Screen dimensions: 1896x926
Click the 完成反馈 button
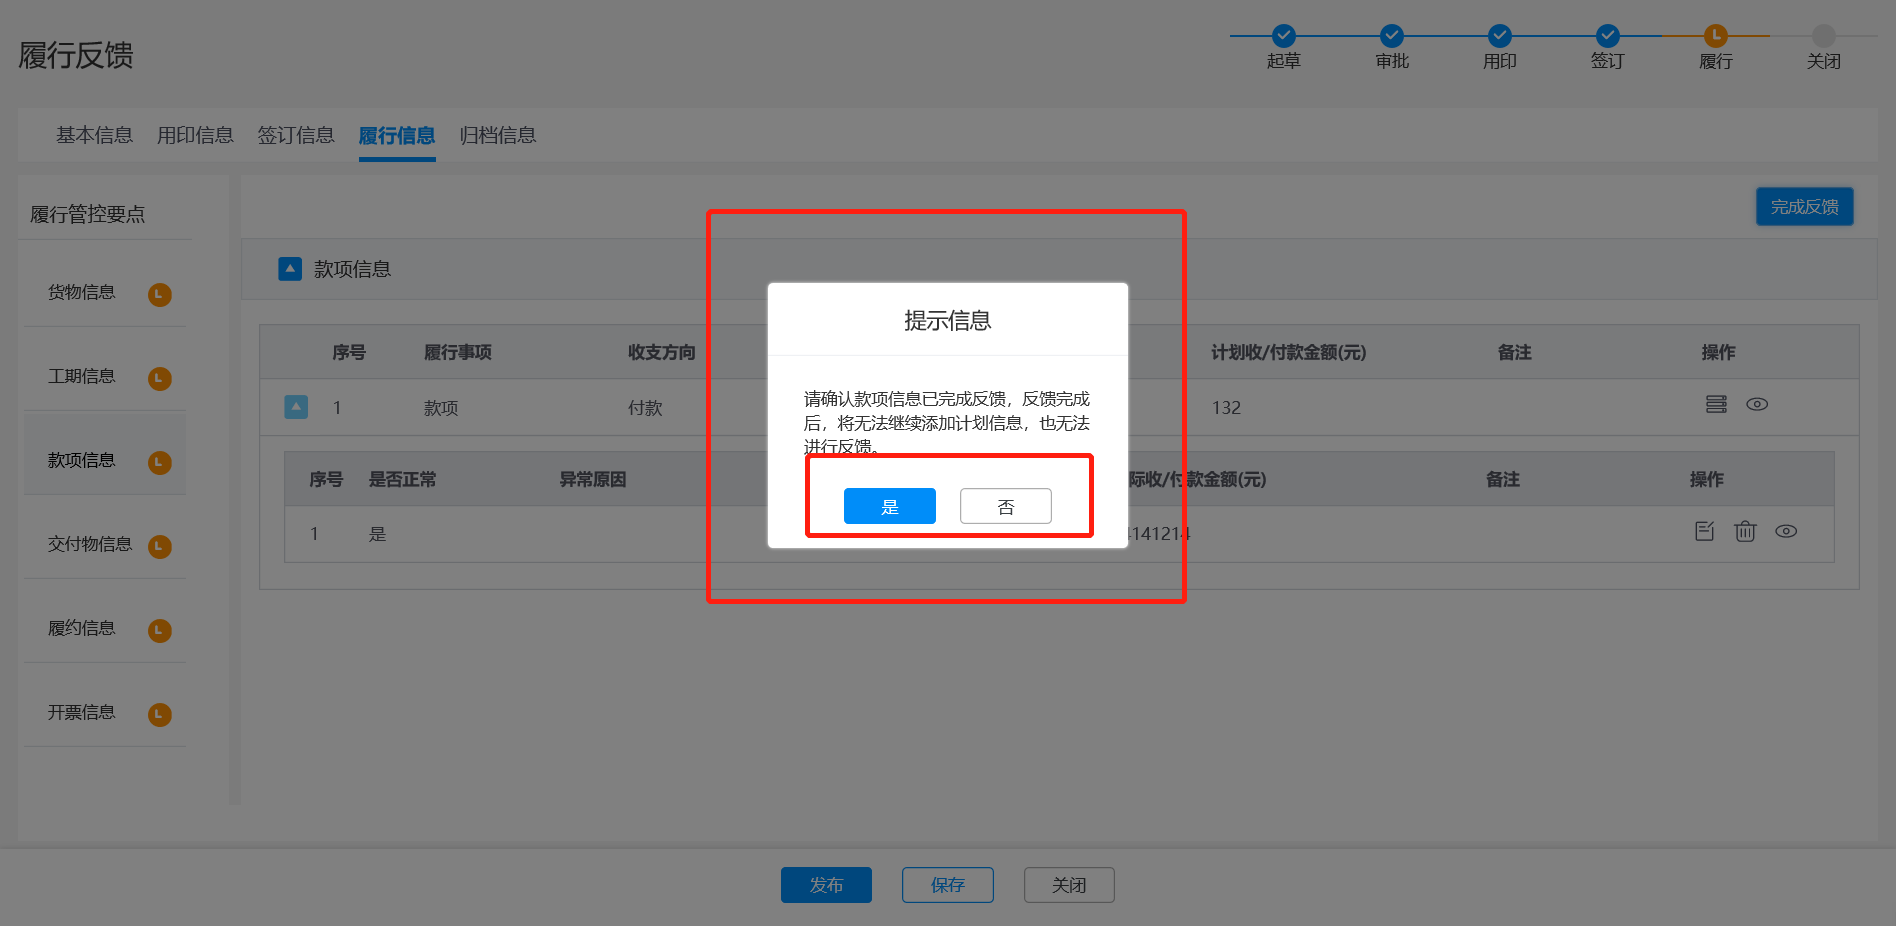[x=1804, y=207]
